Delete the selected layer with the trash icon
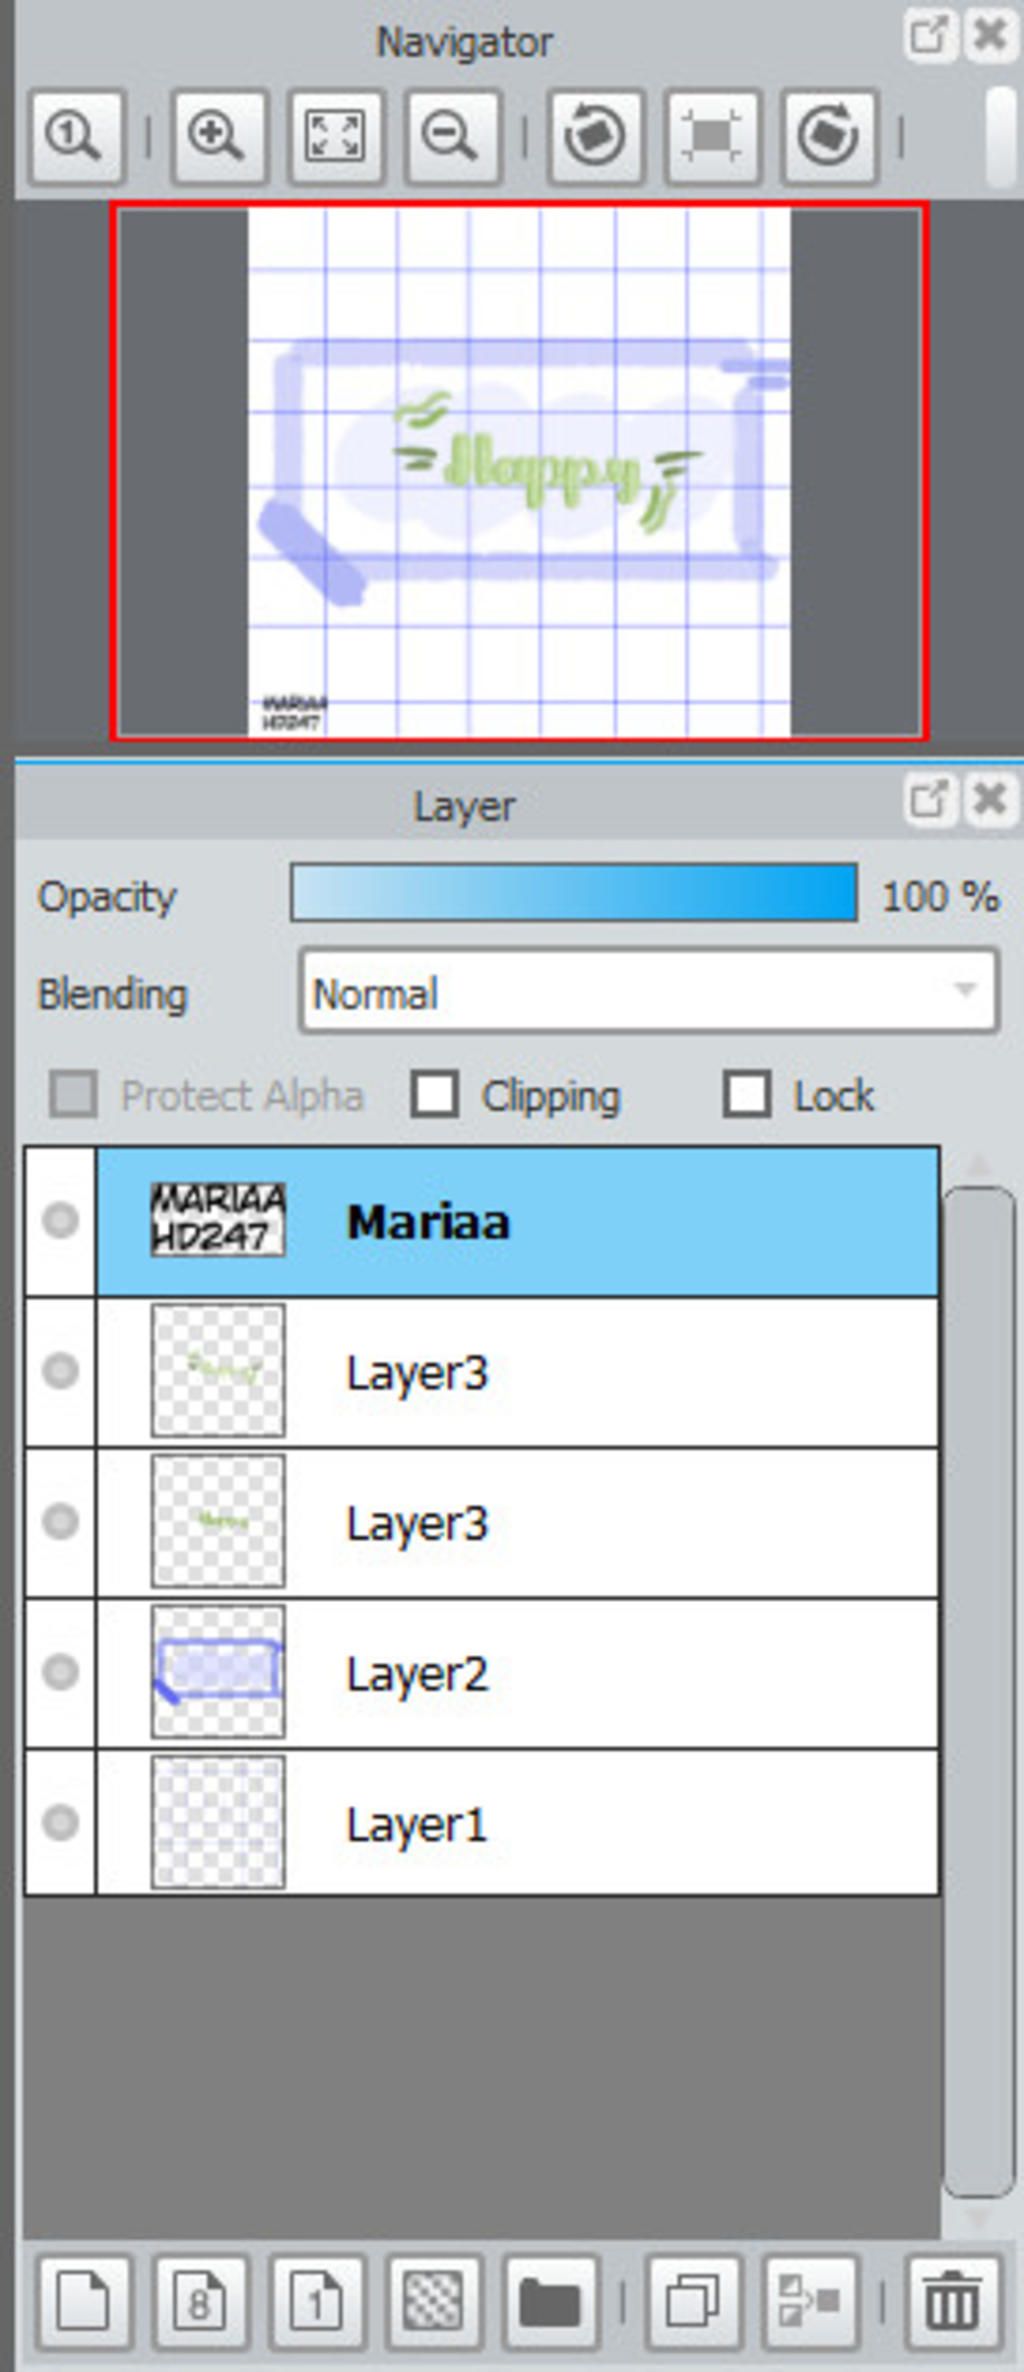The height and width of the screenshot is (2372, 1024). point(951,2302)
